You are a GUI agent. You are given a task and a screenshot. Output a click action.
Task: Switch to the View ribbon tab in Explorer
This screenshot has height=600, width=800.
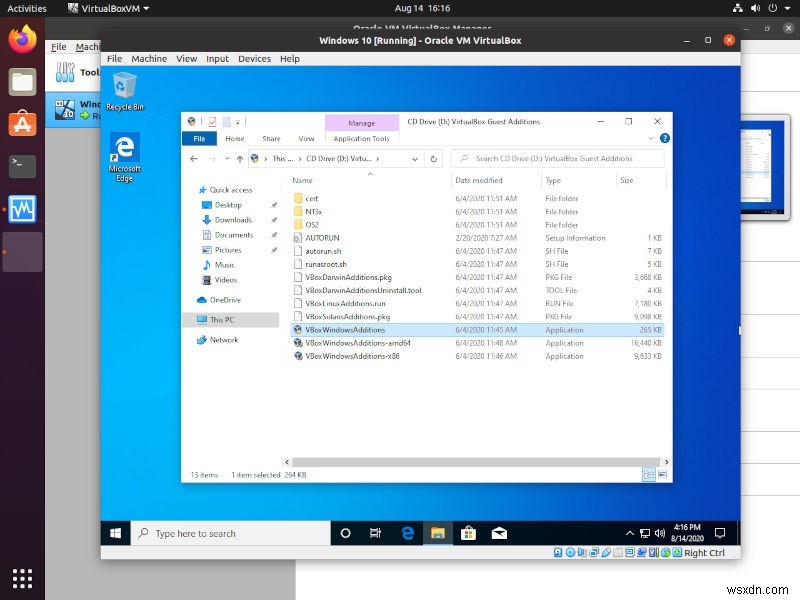coord(307,139)
